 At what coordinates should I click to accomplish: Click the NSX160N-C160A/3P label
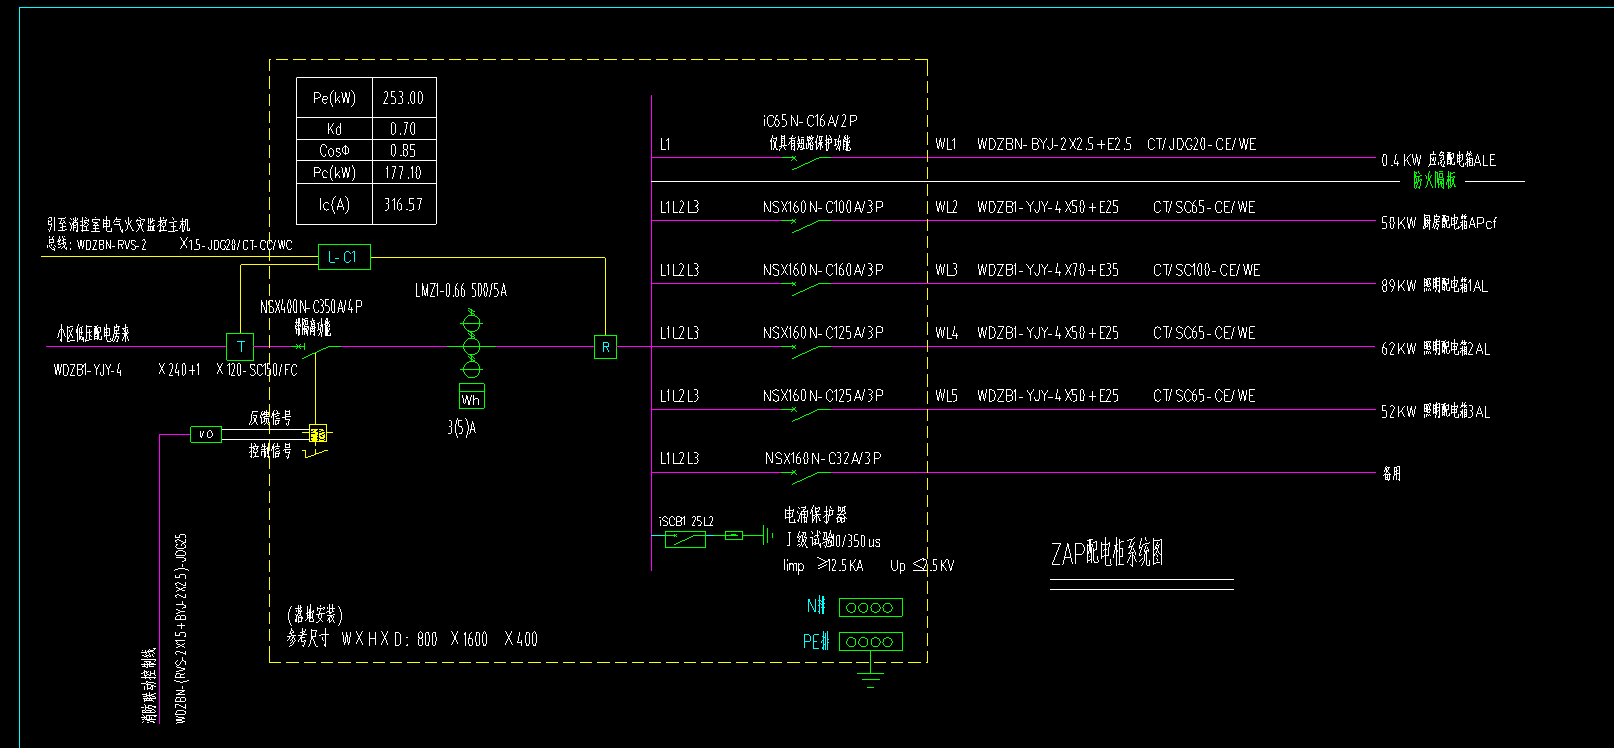click(823, 270)
